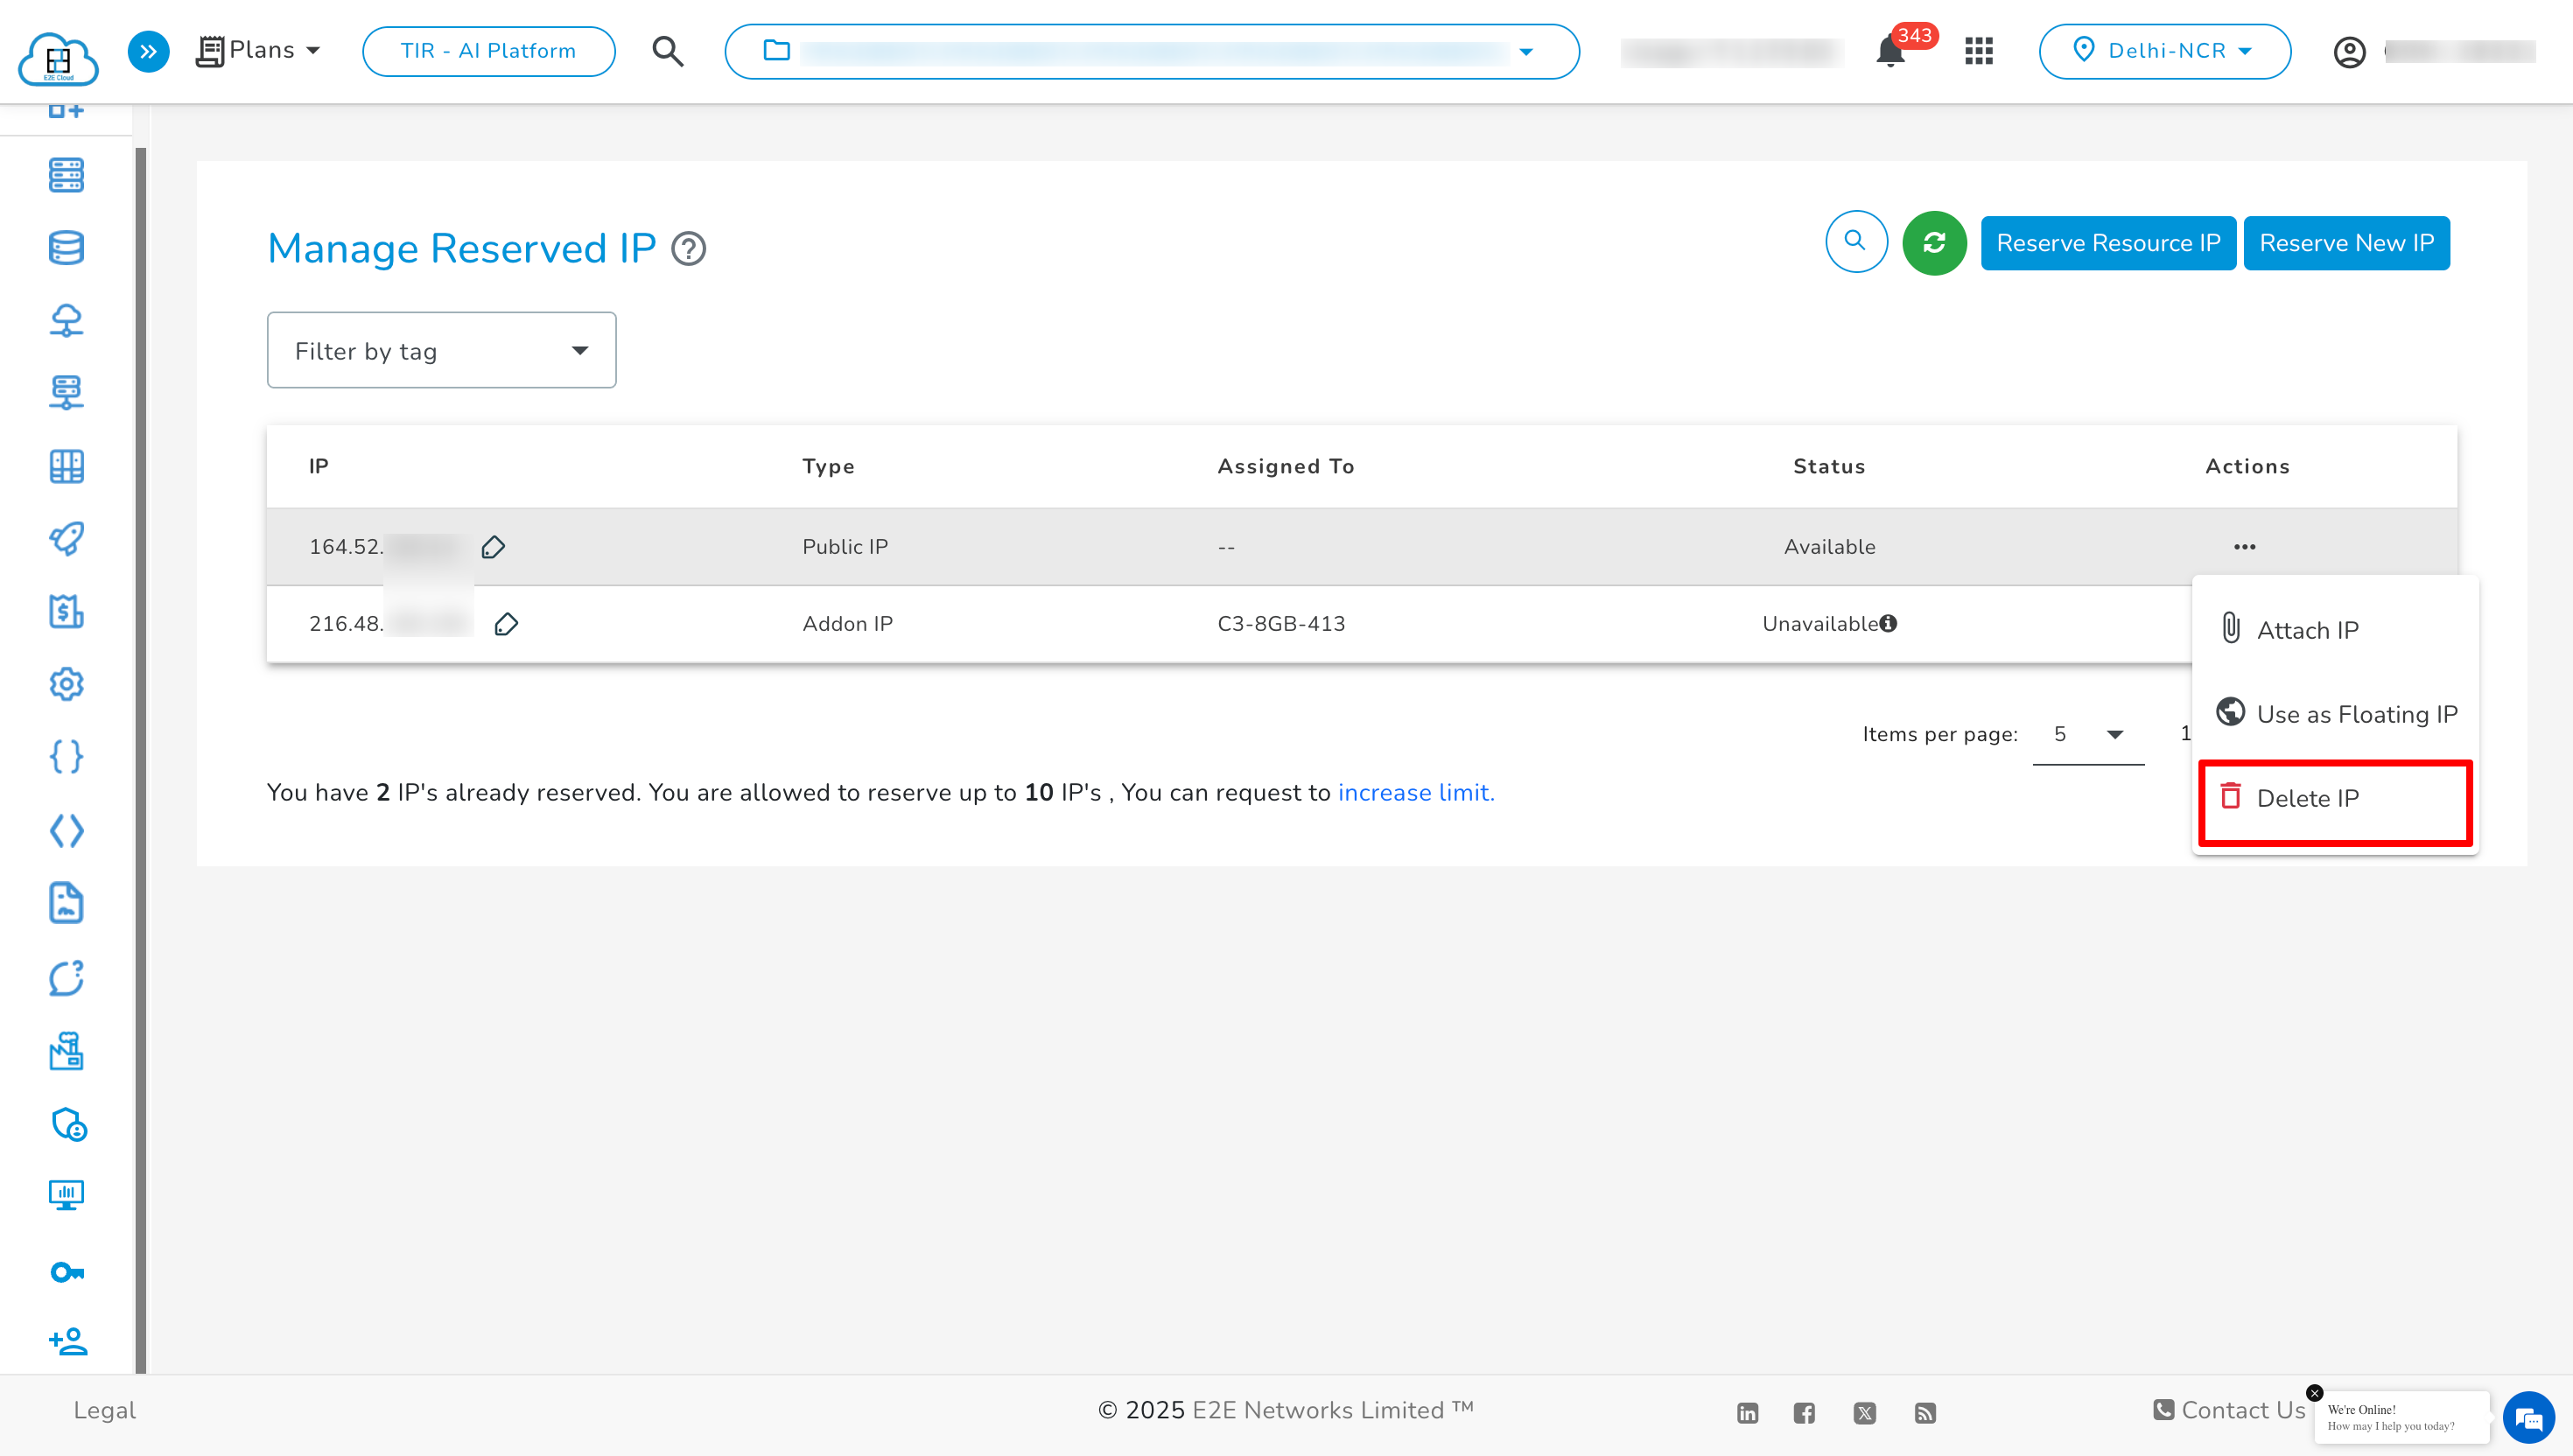Open Billing via the invoice sidebar icon
The width and height of the screenshot is (2573, 1456).
click(x=66, y=612)
